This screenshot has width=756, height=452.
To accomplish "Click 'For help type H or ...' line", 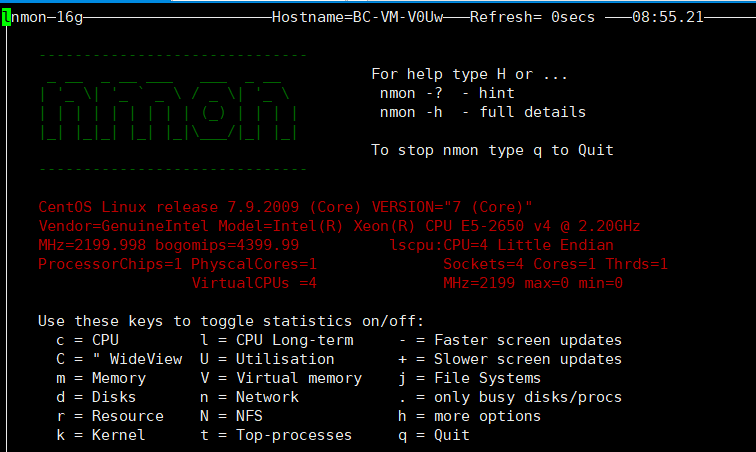I will tap(469, 74).
